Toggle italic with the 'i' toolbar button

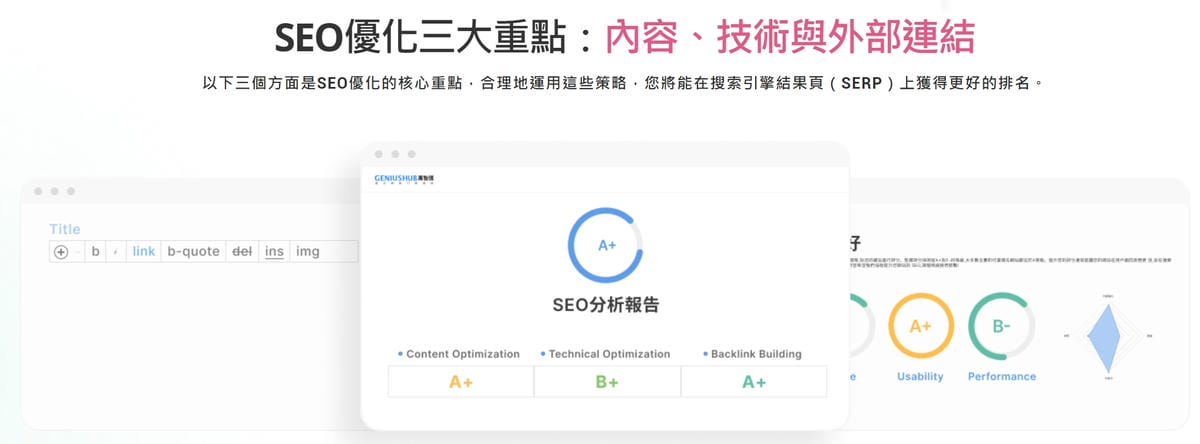(116, 252)
